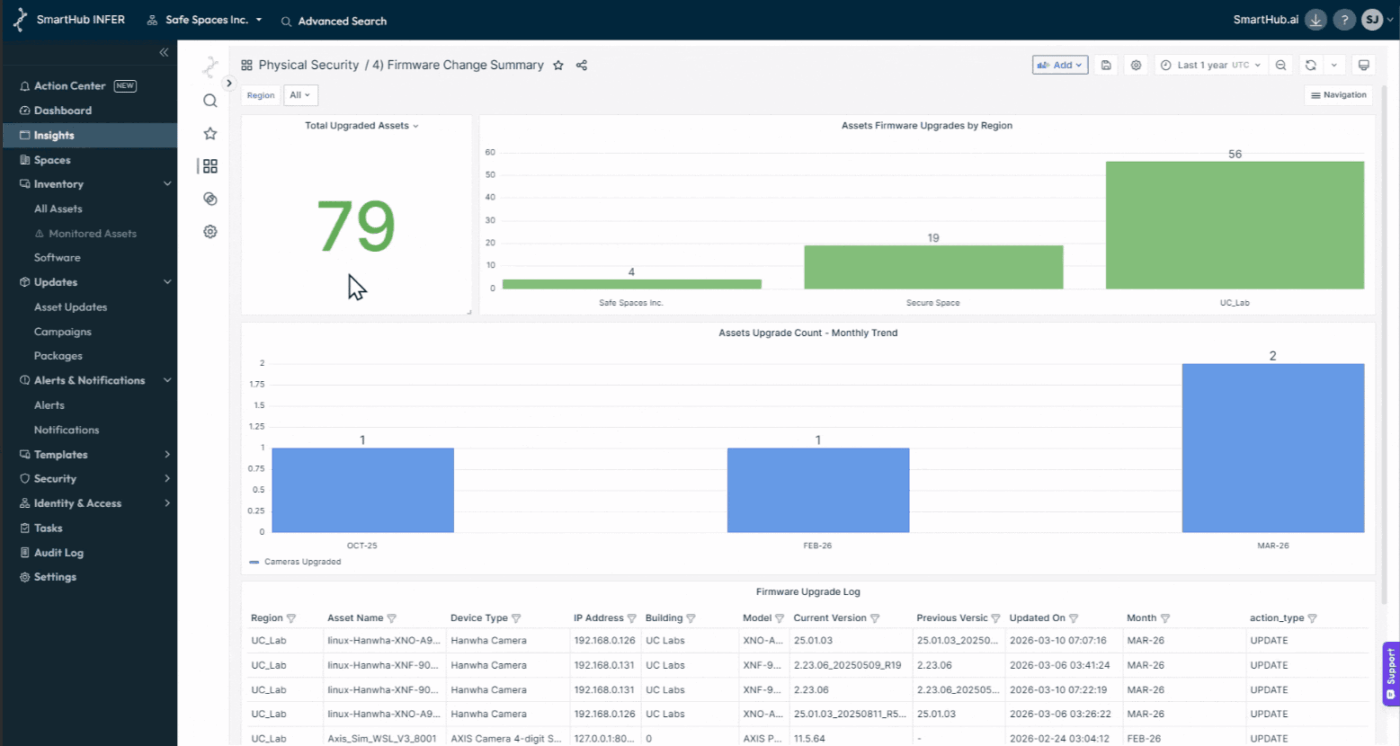This screenshot has width=1400, height=746.
Task: Collapse the left navigation sidebar
Action: point(162,52)
